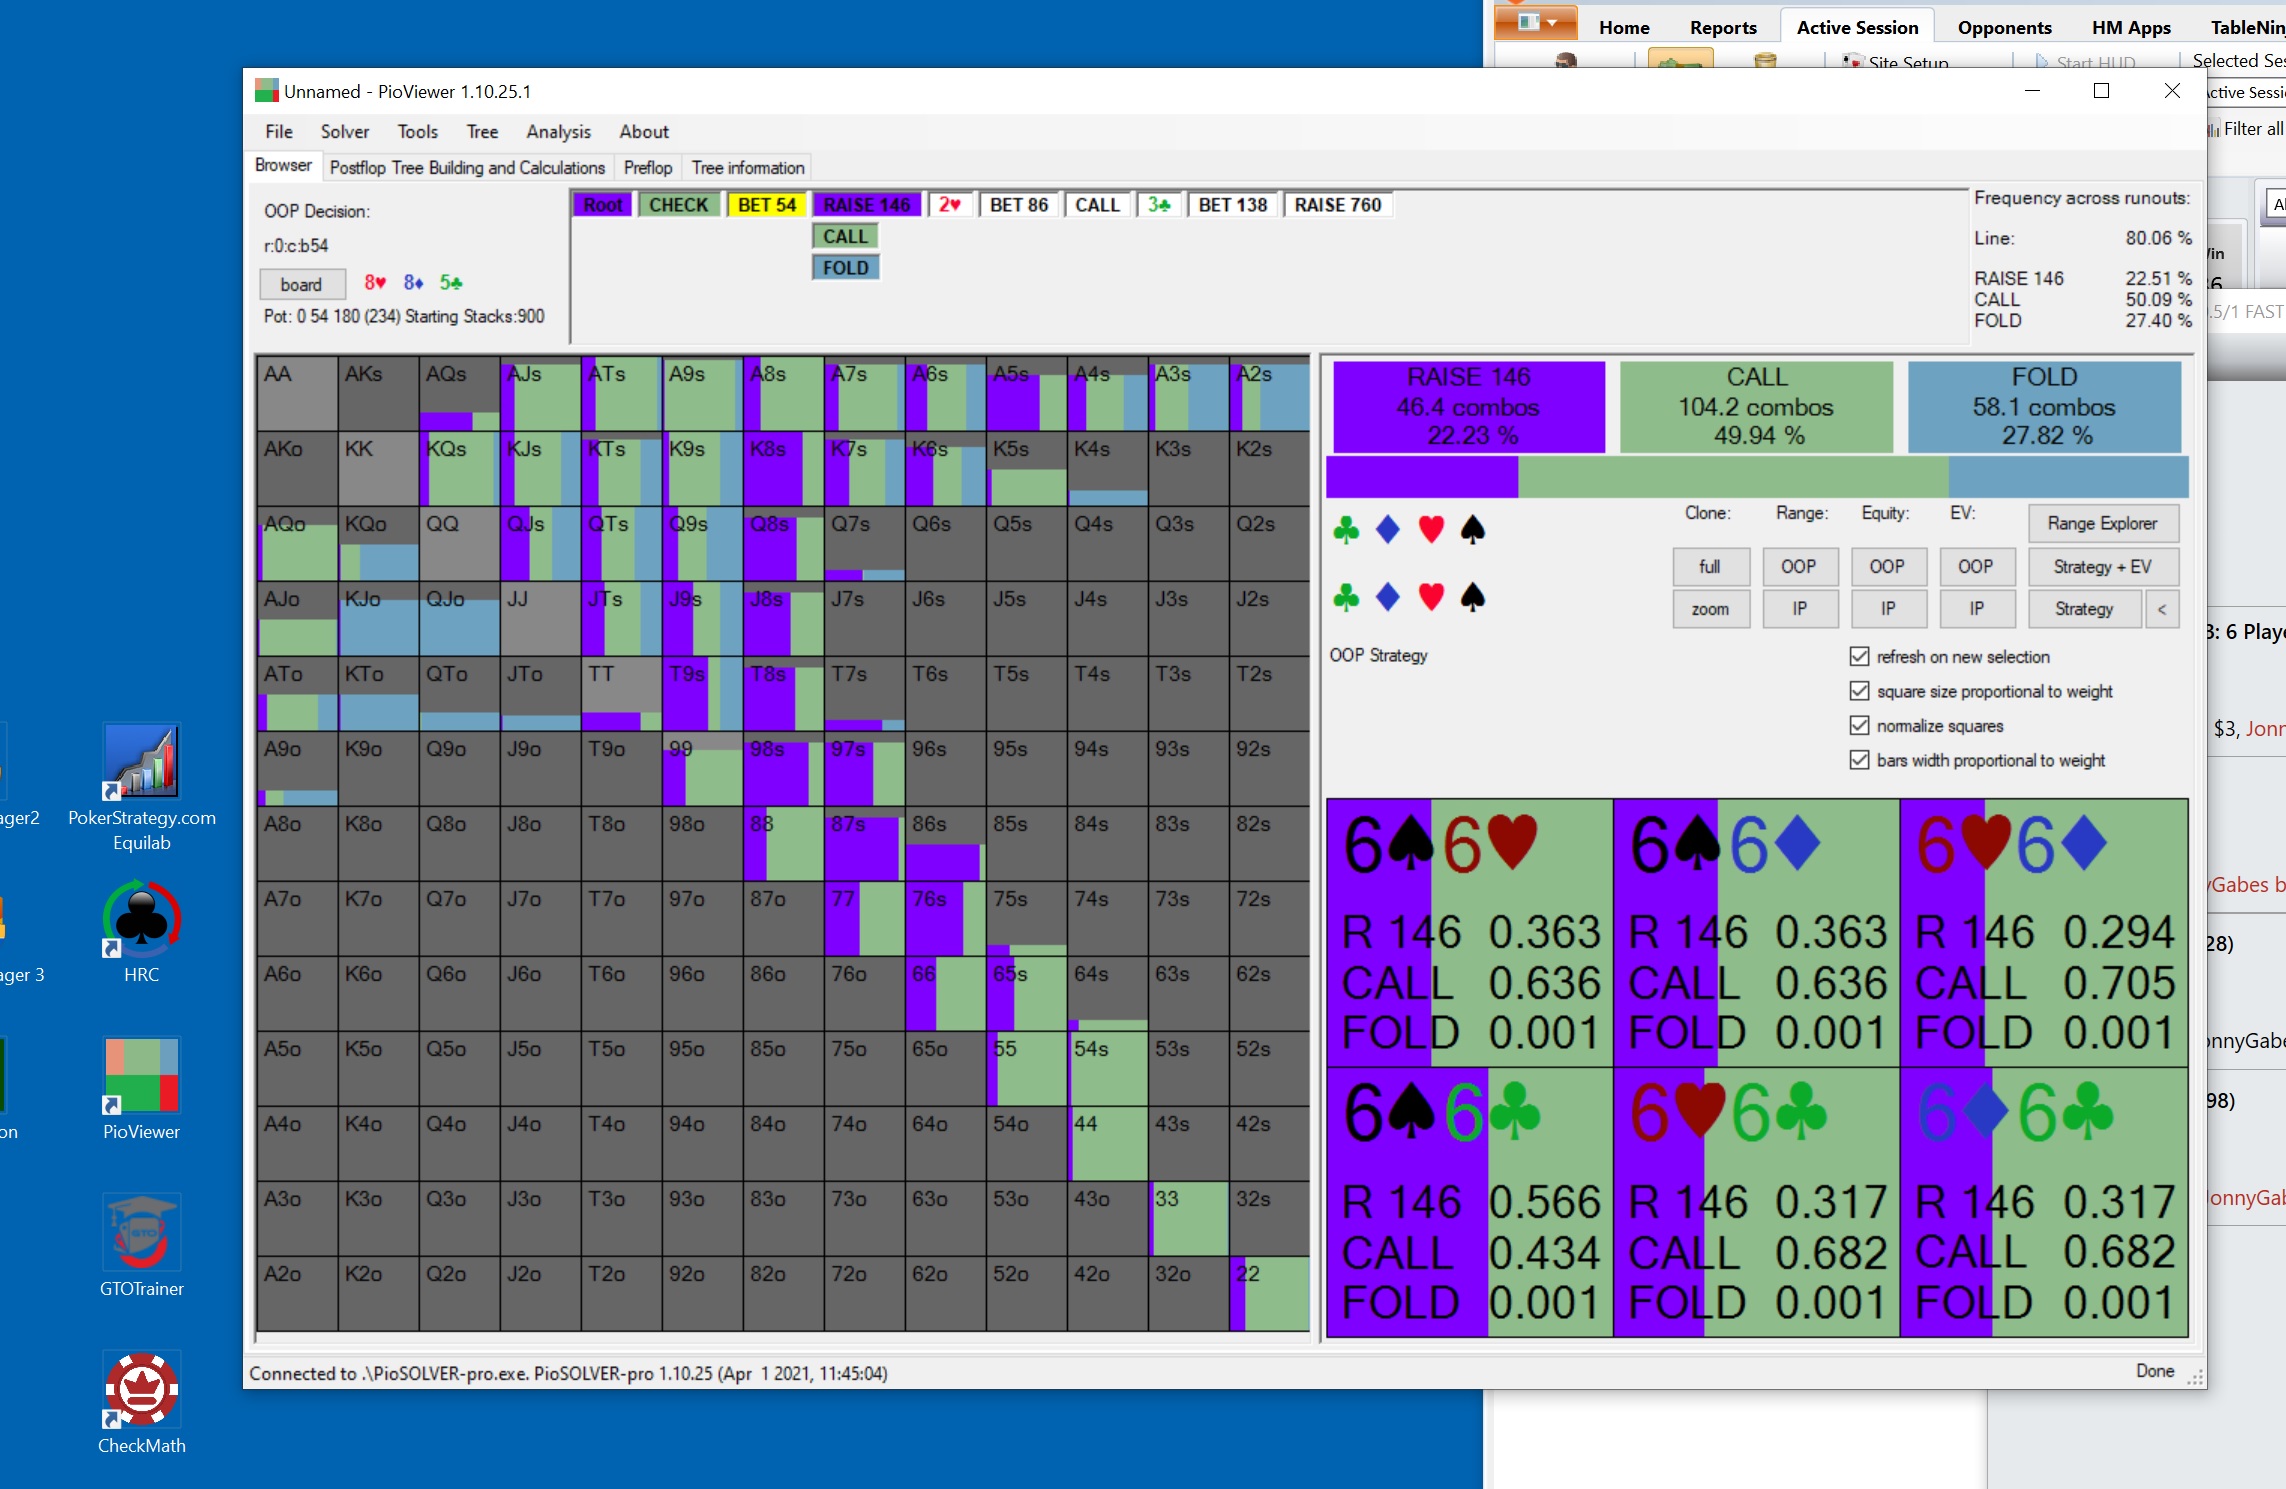Open the About menu
The width and height of the screenshot is (2286, 1489).
coord(644,131)
